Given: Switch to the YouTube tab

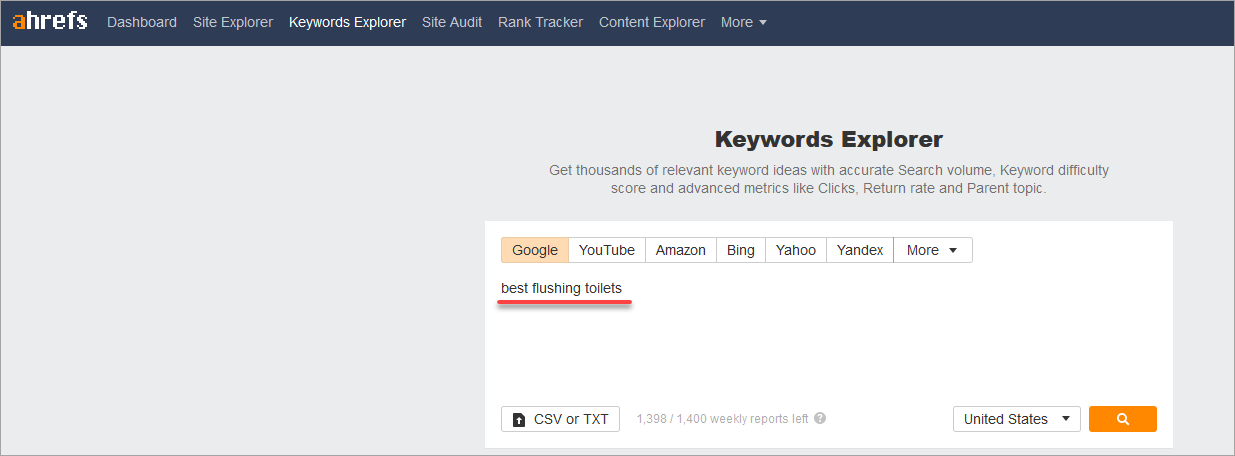Looking at the screenshot, I should click(607, 250).
